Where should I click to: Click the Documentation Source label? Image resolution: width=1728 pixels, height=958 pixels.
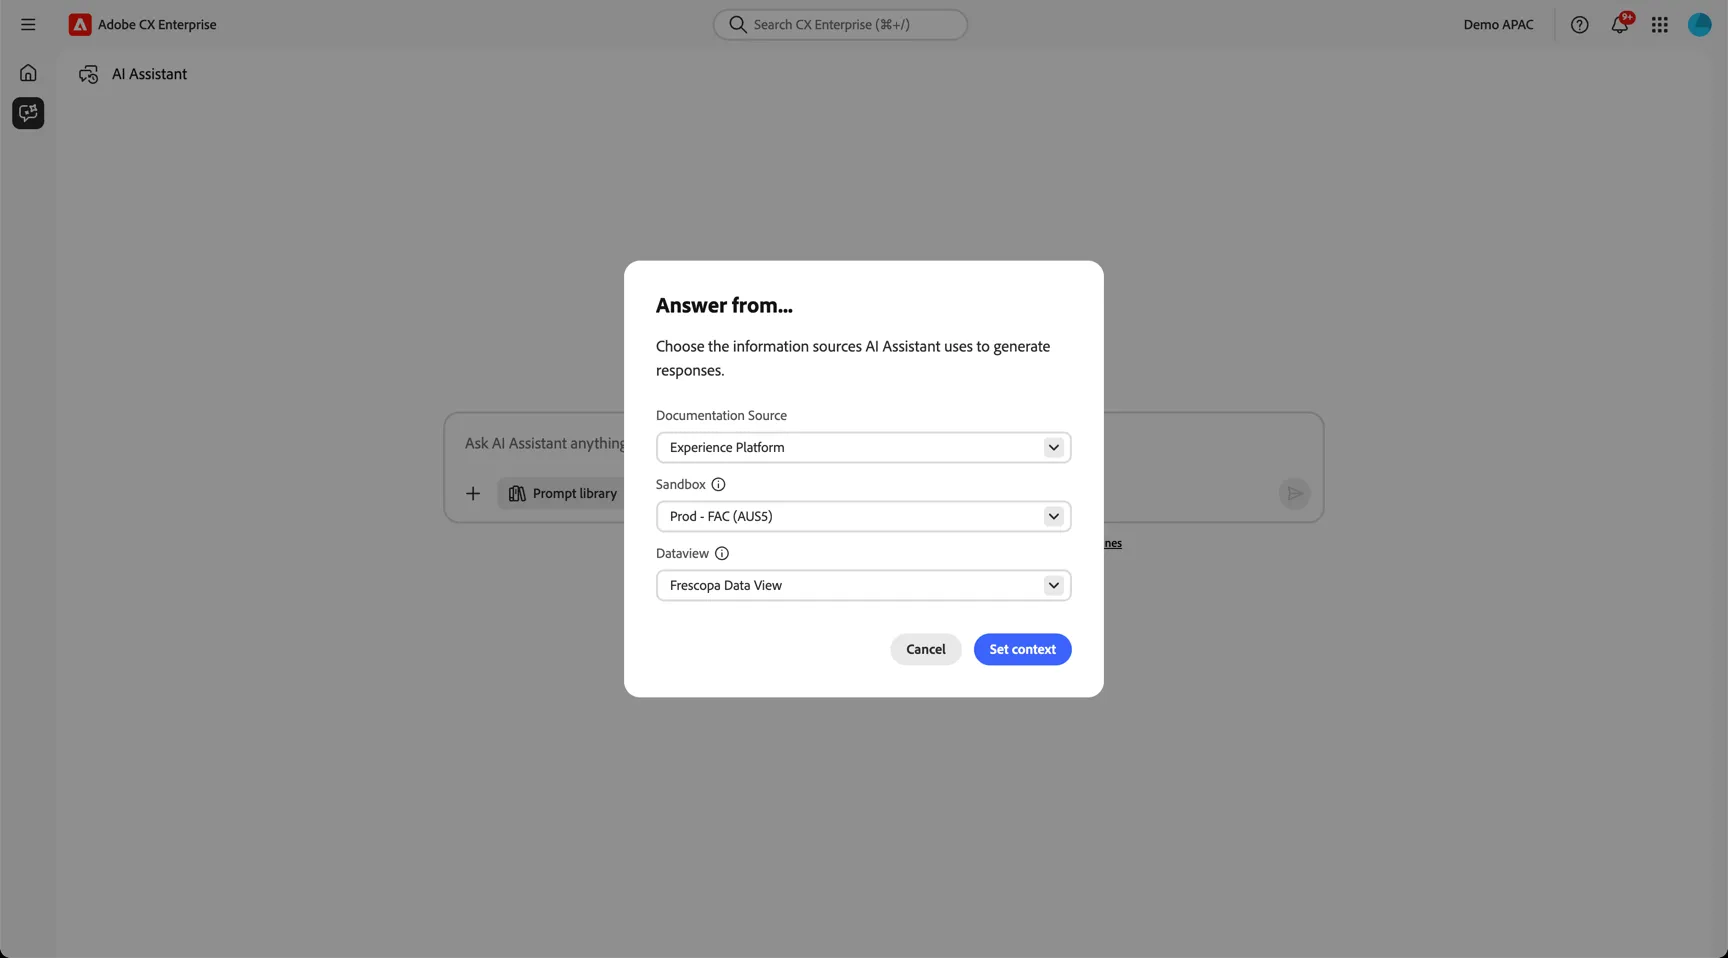[x=721, y=415]
